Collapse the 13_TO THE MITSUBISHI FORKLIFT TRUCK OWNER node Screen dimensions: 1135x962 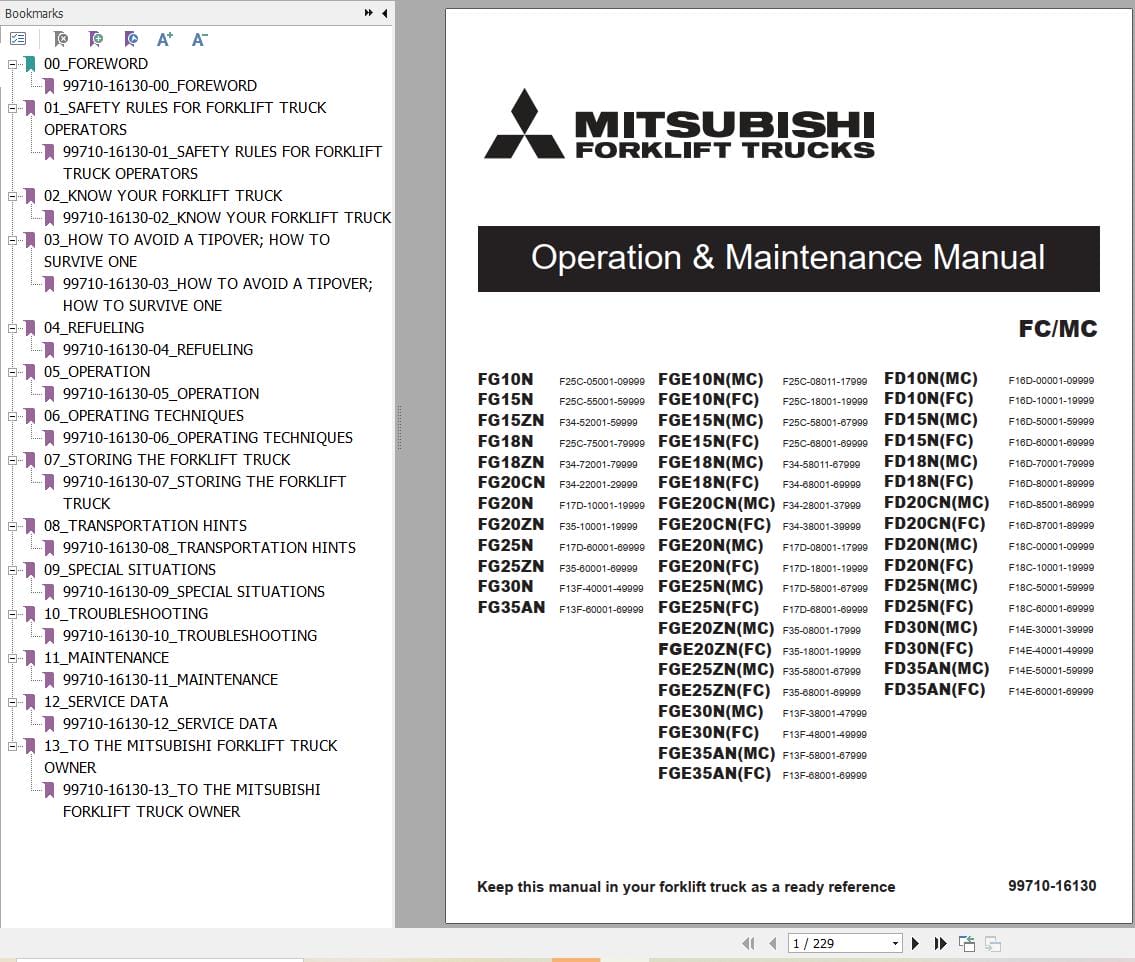tap(12, 746)
